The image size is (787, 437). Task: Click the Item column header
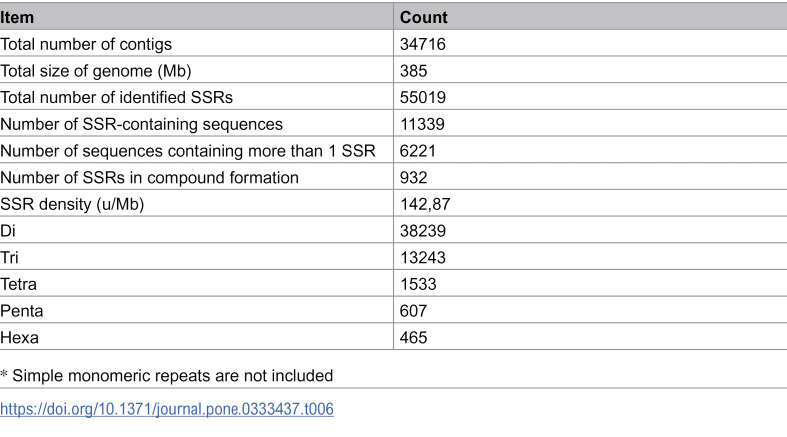tap(17, 18)
